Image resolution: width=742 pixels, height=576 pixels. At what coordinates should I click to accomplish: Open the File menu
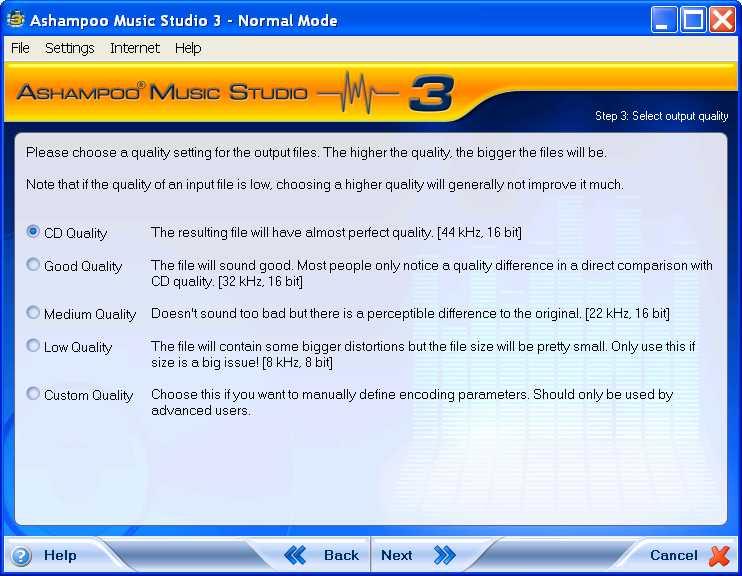20,48
